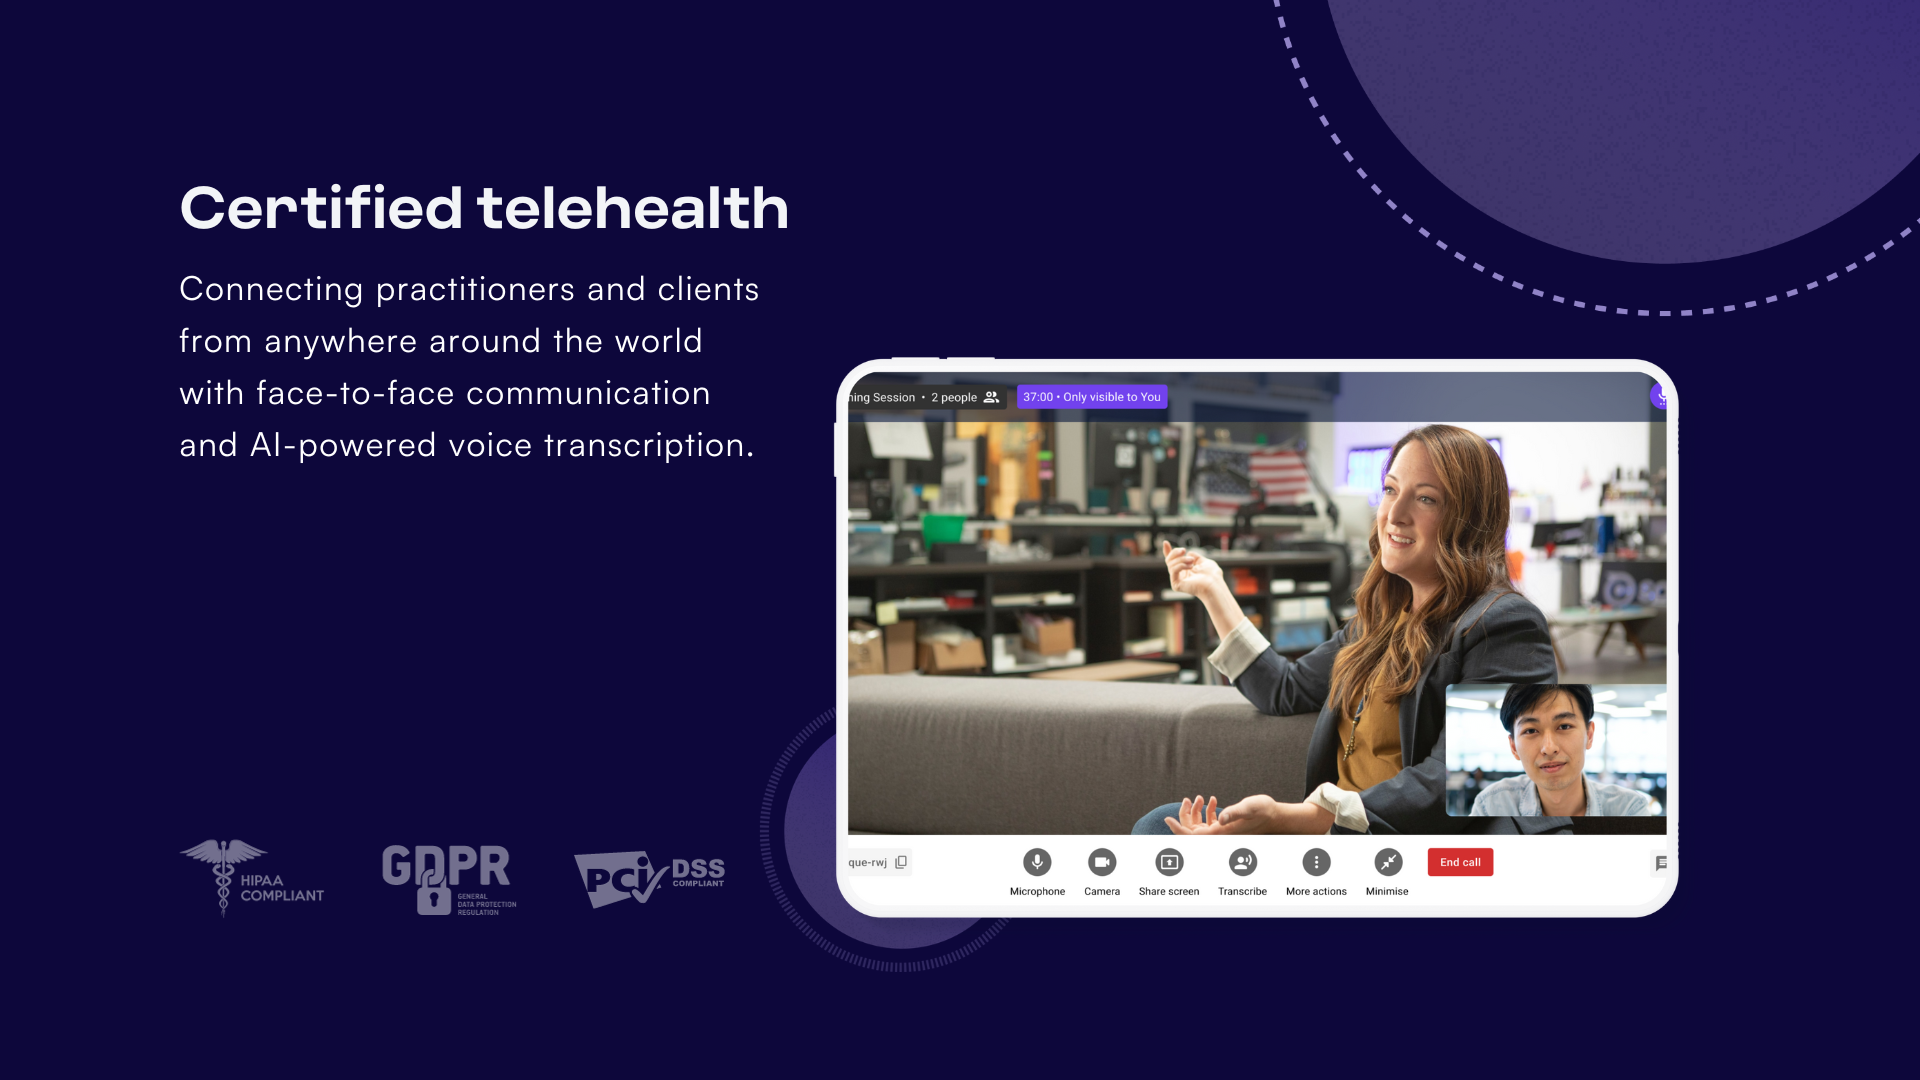This screenshot has width=1920, height=1080.
Task: Click the Minimise video icon
Action: (1386, 861)
